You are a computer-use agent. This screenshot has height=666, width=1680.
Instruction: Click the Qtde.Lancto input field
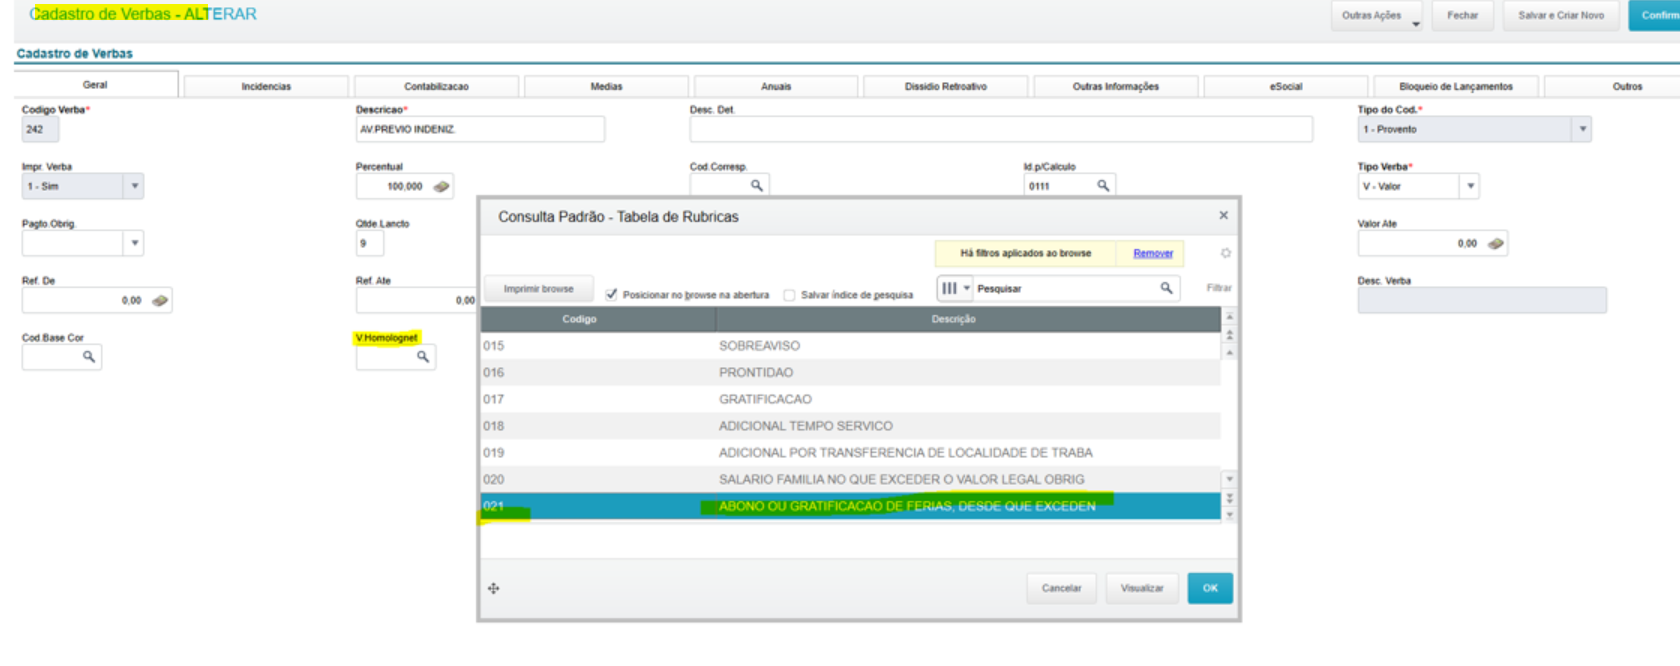(370, 243)
